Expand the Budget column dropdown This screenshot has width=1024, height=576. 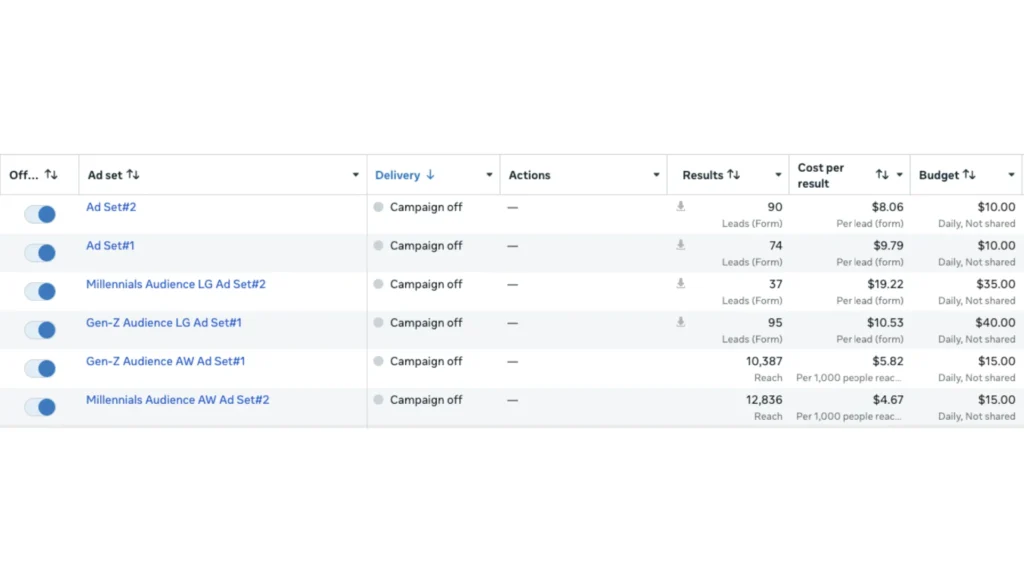coord(1011,175)
